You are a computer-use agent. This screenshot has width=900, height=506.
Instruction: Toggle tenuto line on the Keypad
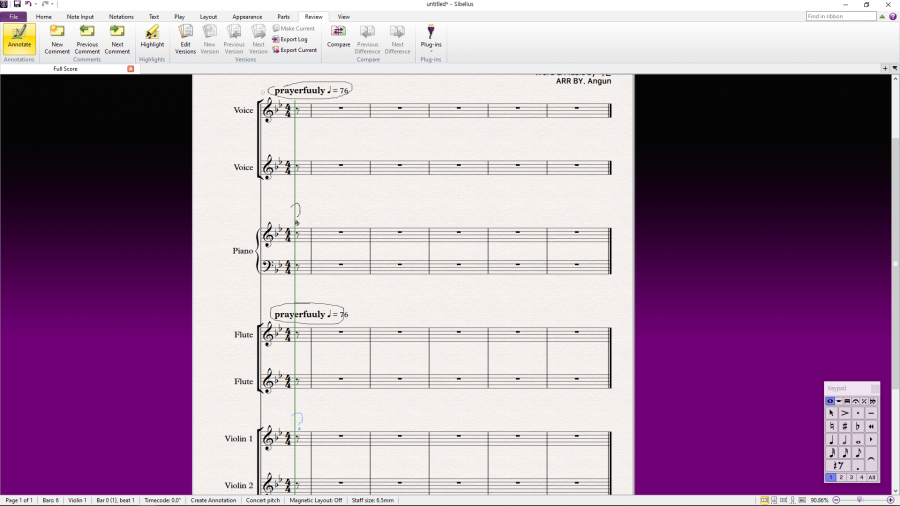[871, 413]
